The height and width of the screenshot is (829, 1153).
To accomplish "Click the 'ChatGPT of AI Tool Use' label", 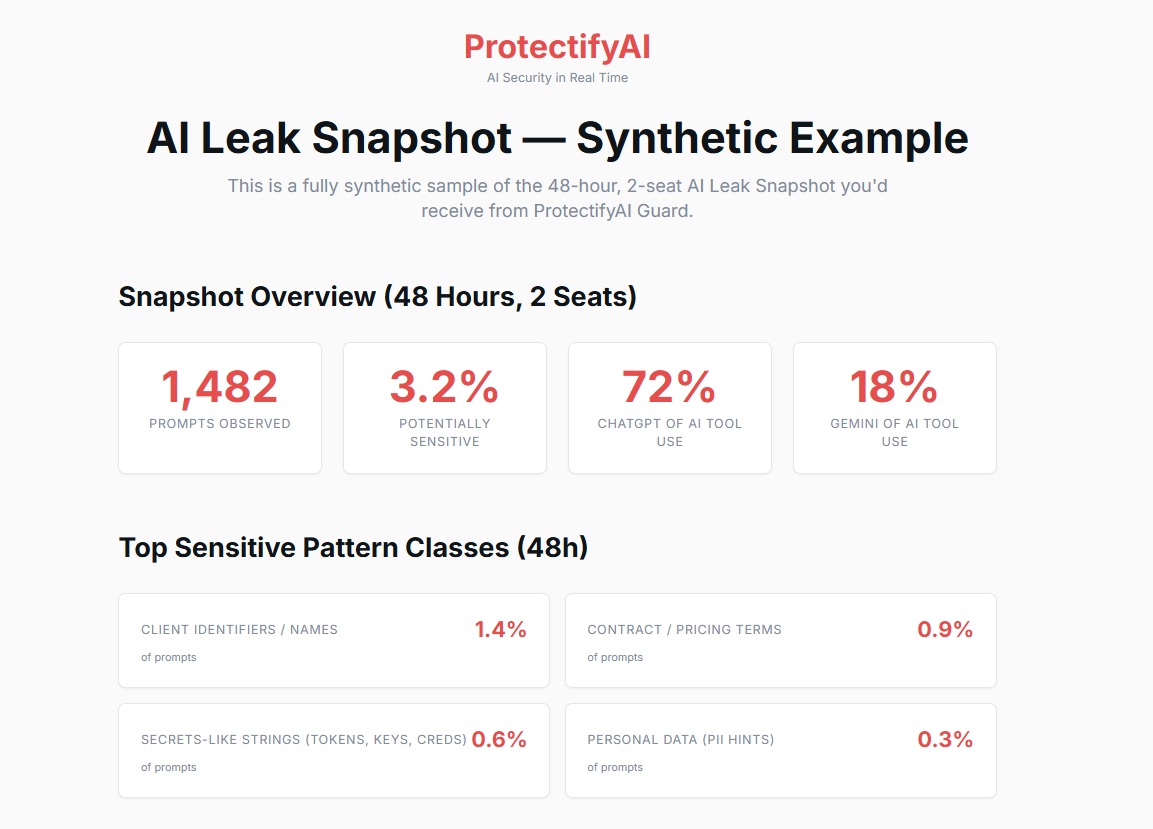I will pos(669,432).
